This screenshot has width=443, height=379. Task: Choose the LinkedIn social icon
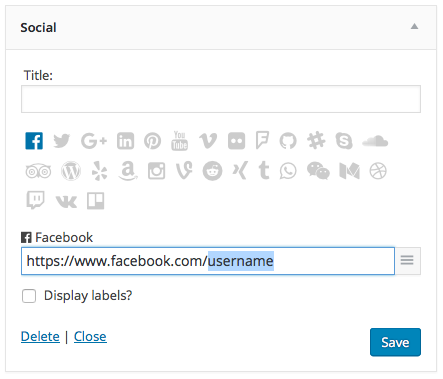tap(125, 141)
